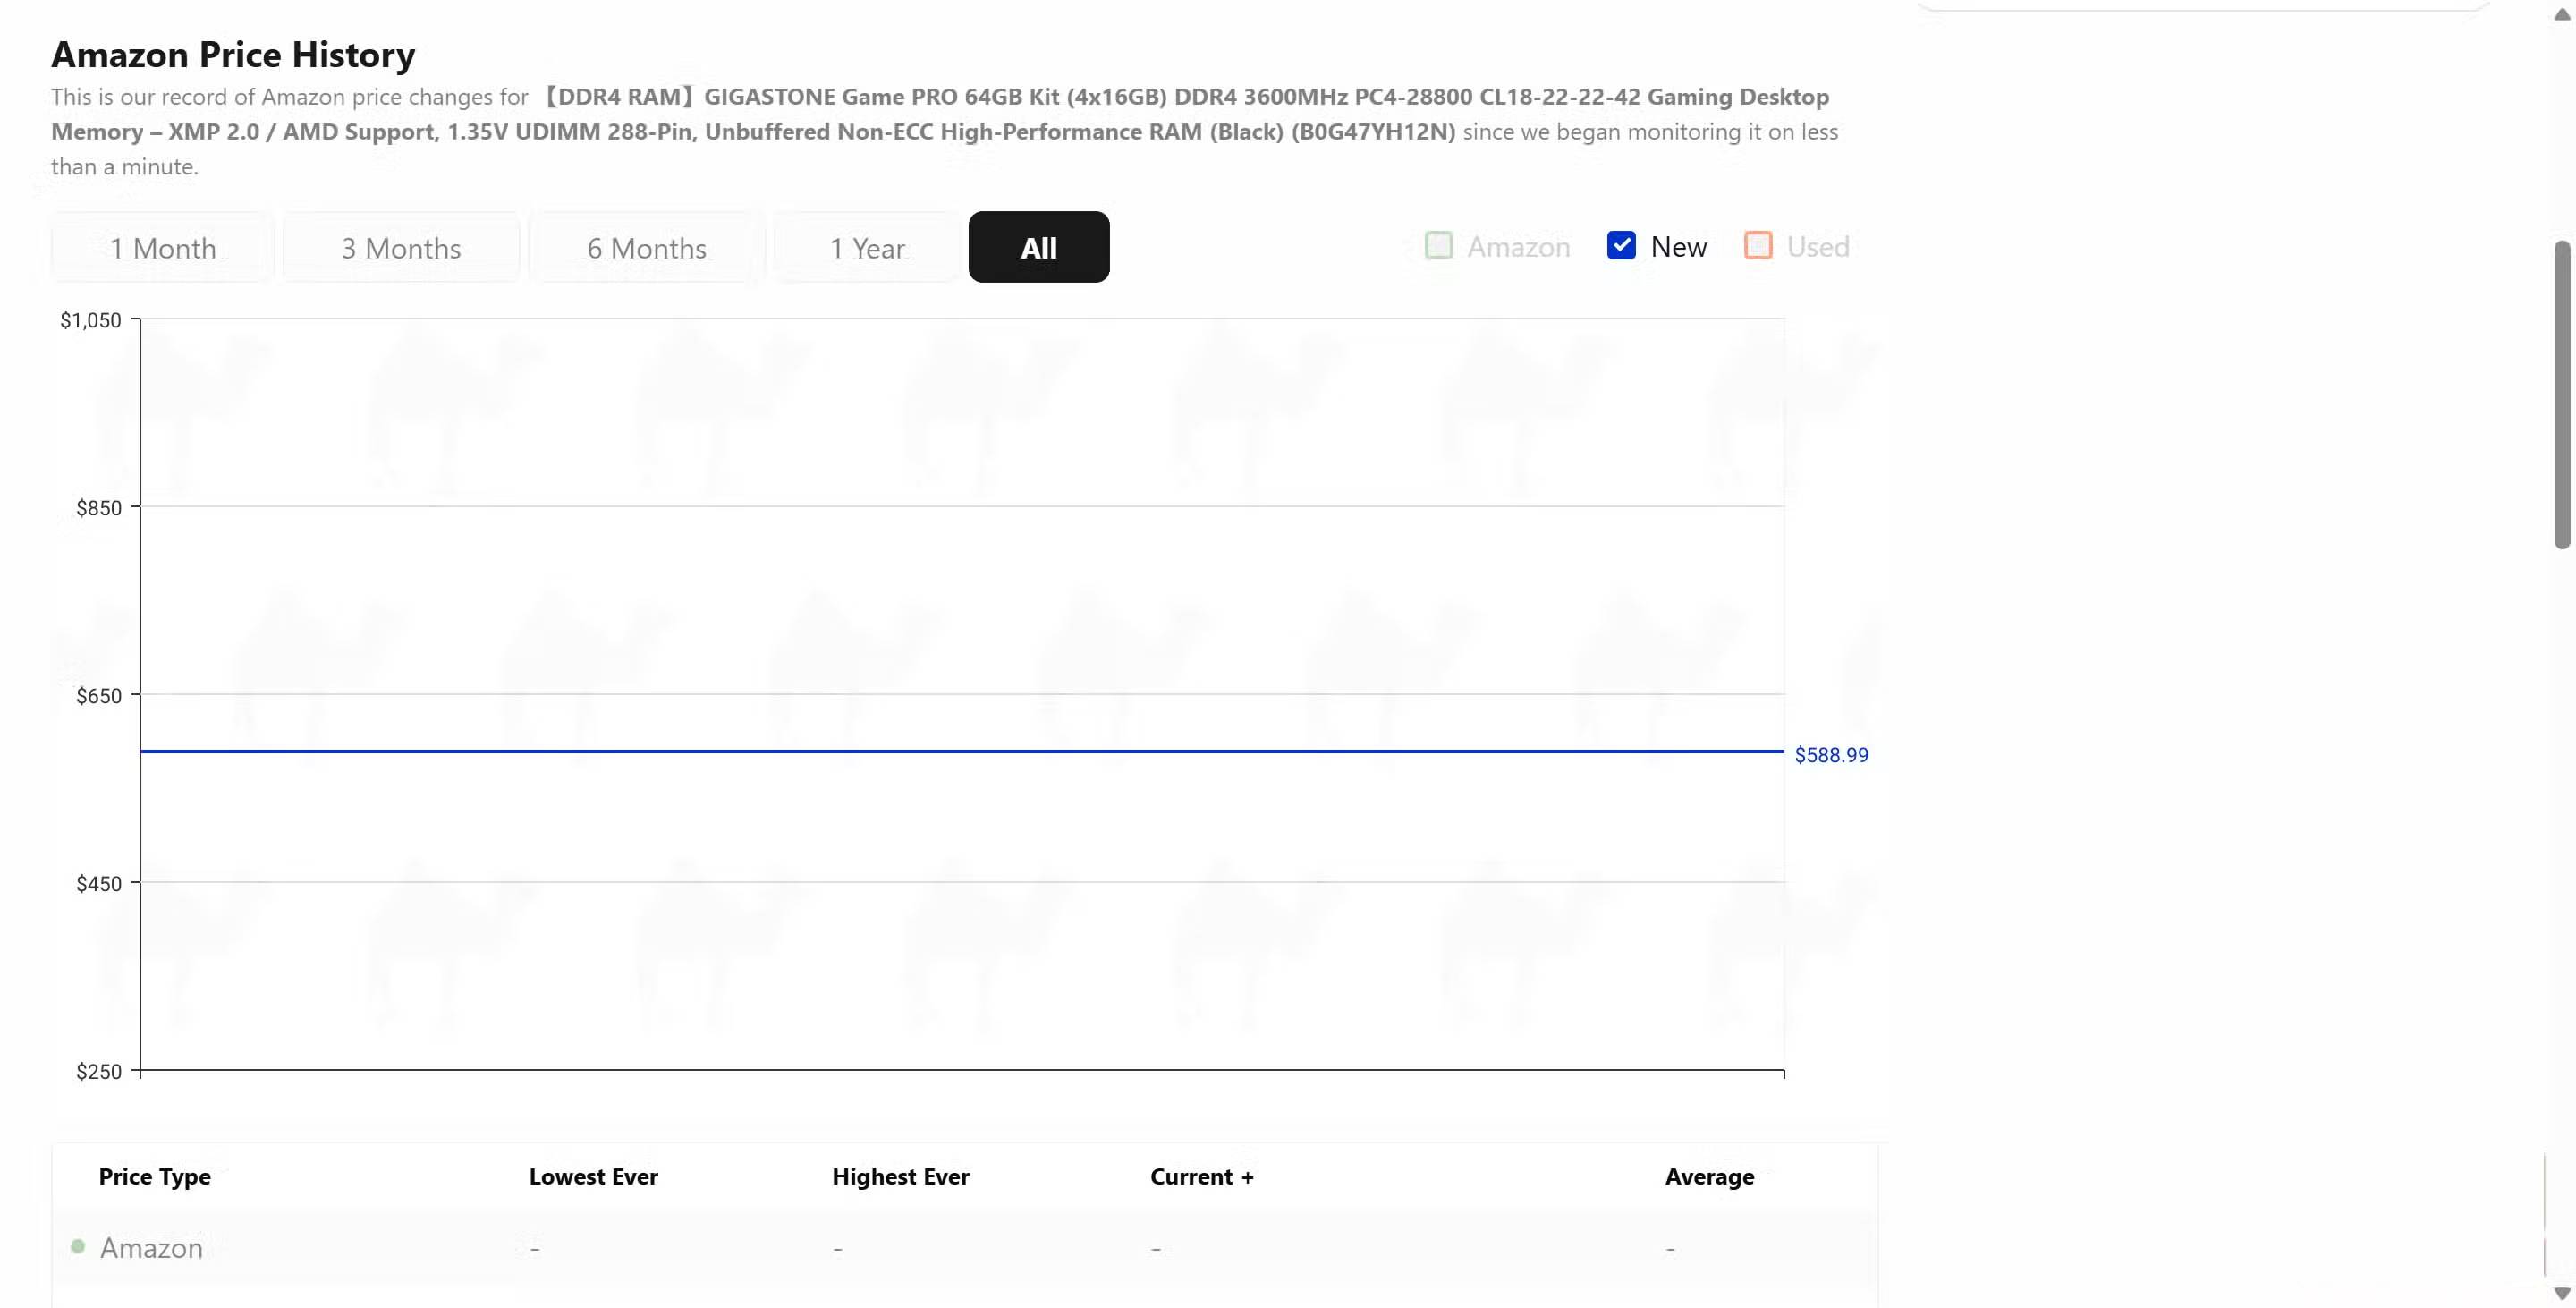Viewport: 2576px width, 1308px height.
Task: Click the $588.99 price label
Action: [1830, 755]
